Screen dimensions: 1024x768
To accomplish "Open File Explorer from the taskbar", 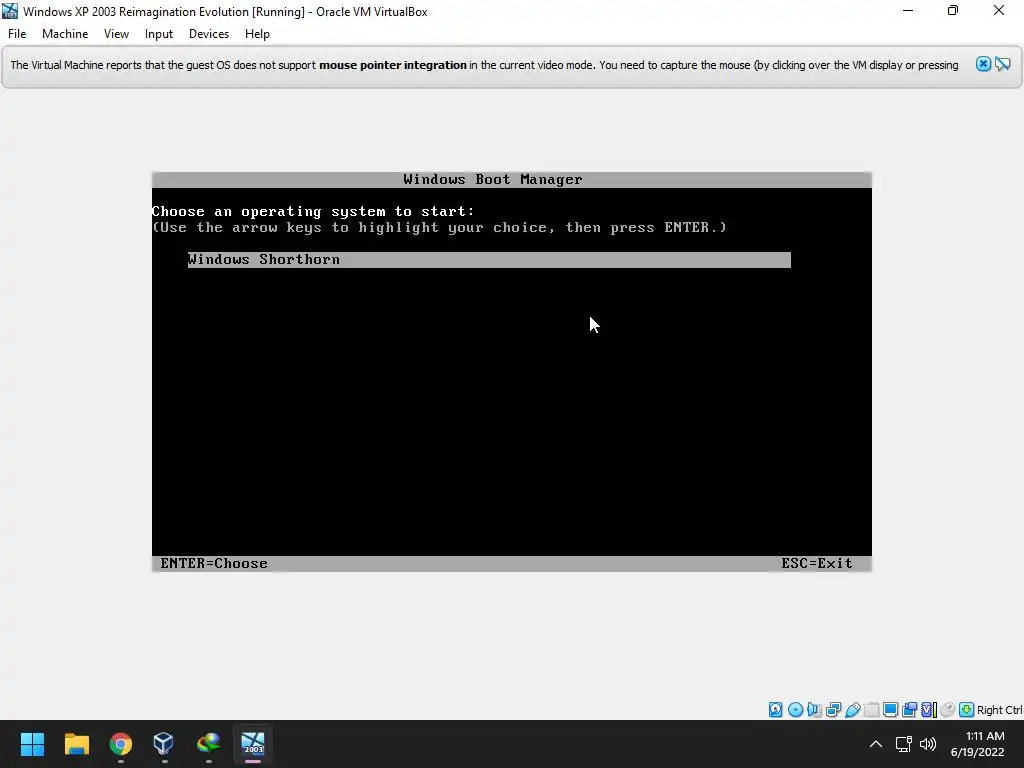I will [x=76, y=744].
